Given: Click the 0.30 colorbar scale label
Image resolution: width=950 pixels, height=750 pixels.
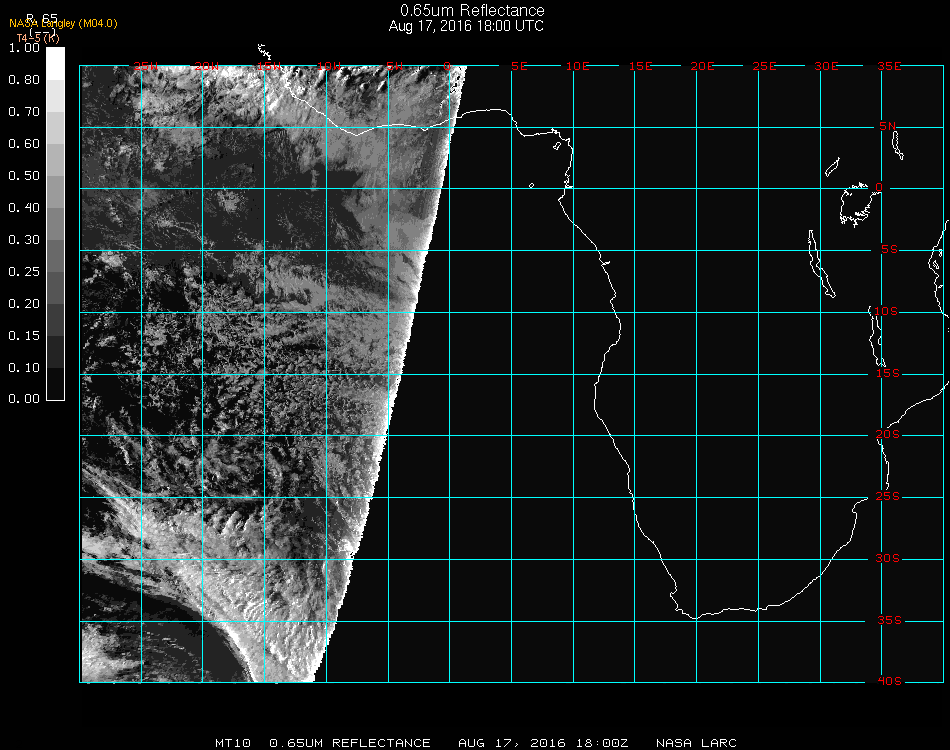Looking at the screenshot, I should click(x=24, y=240).
